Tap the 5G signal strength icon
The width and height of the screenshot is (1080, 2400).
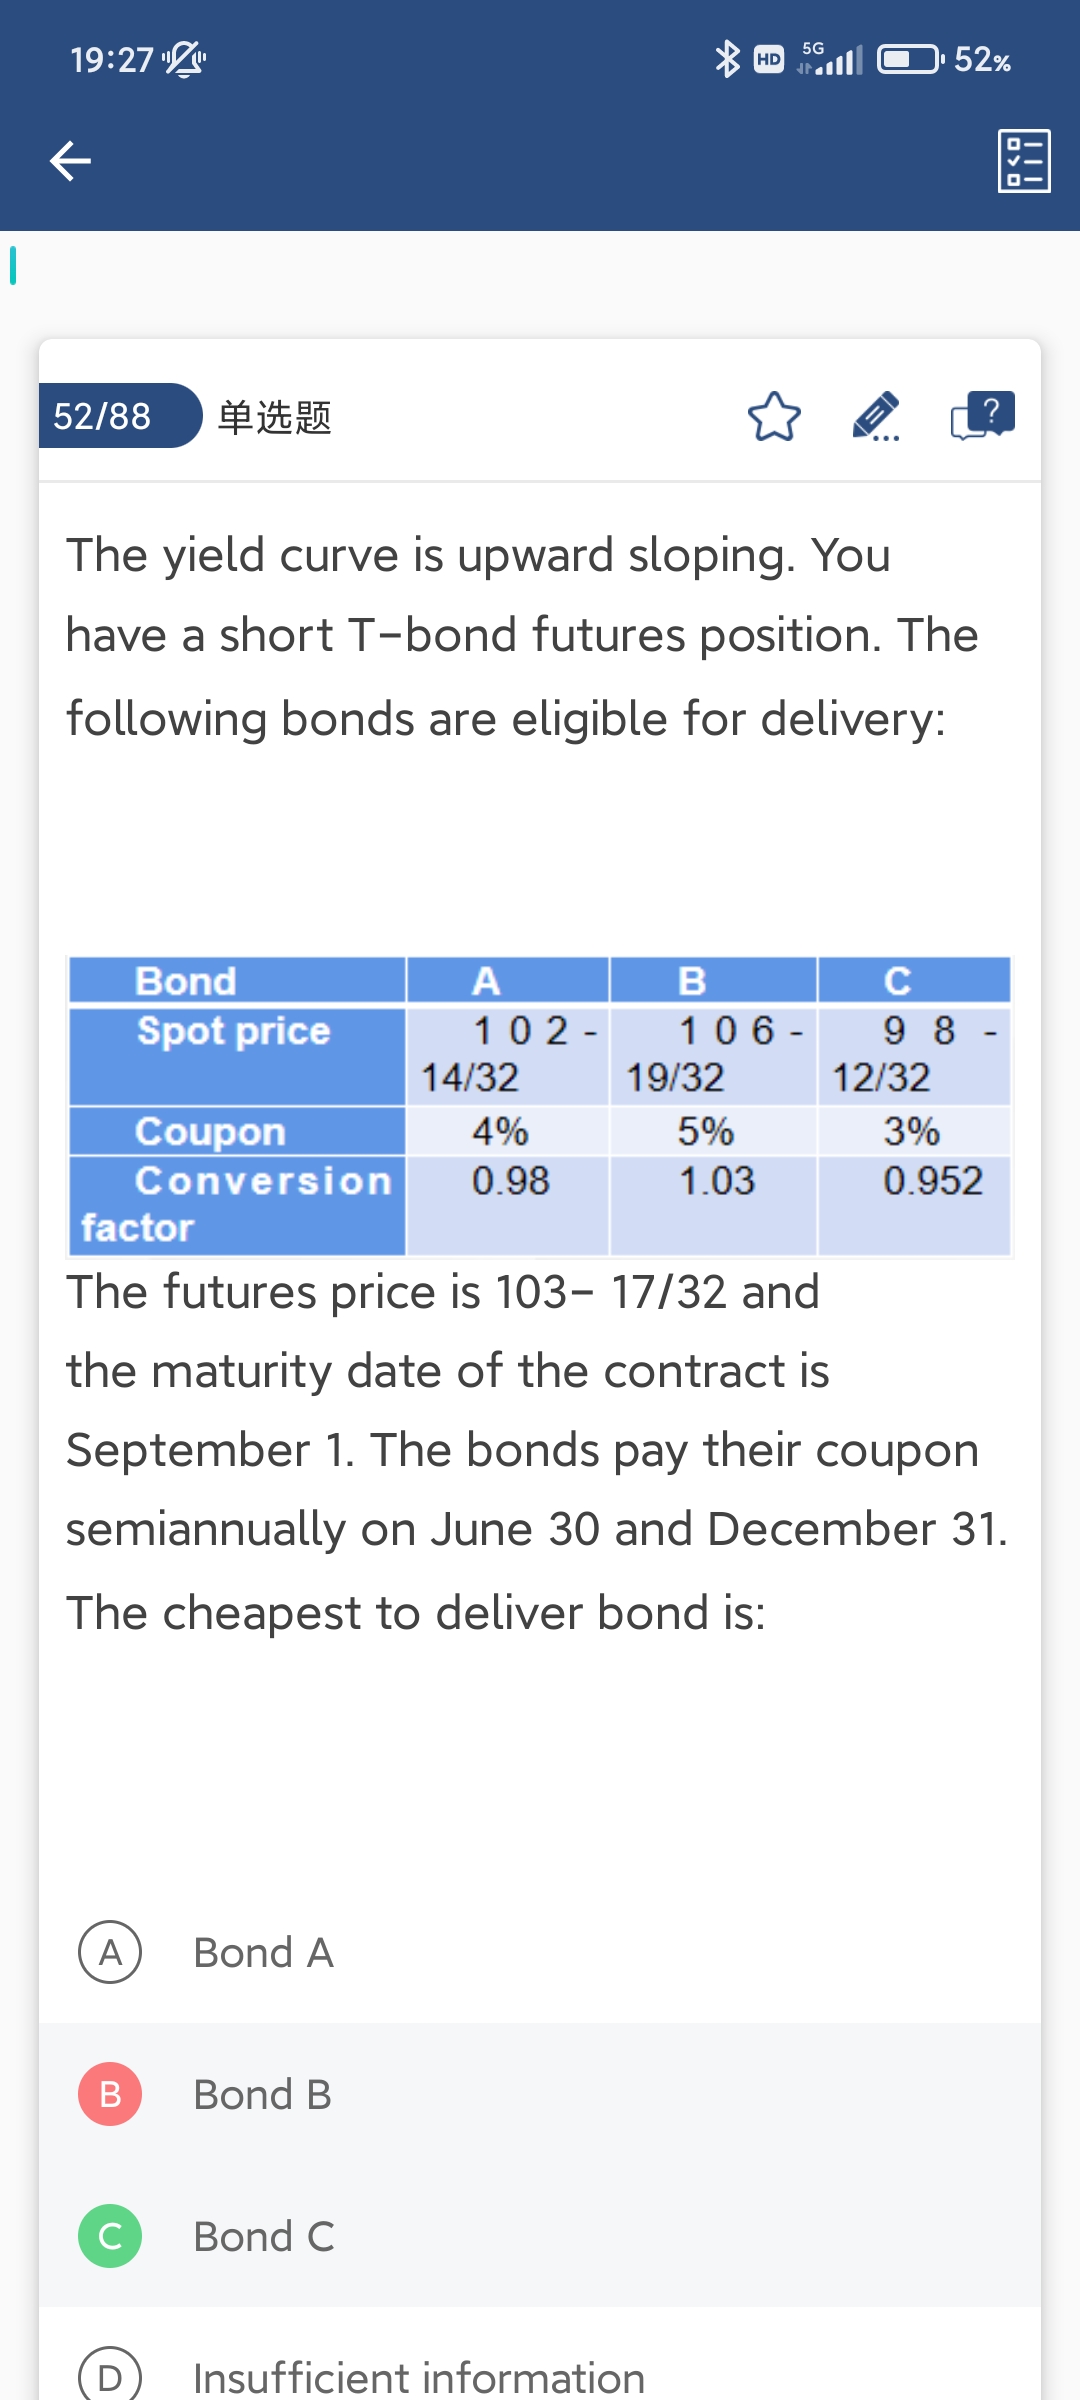tap(830, 59)
